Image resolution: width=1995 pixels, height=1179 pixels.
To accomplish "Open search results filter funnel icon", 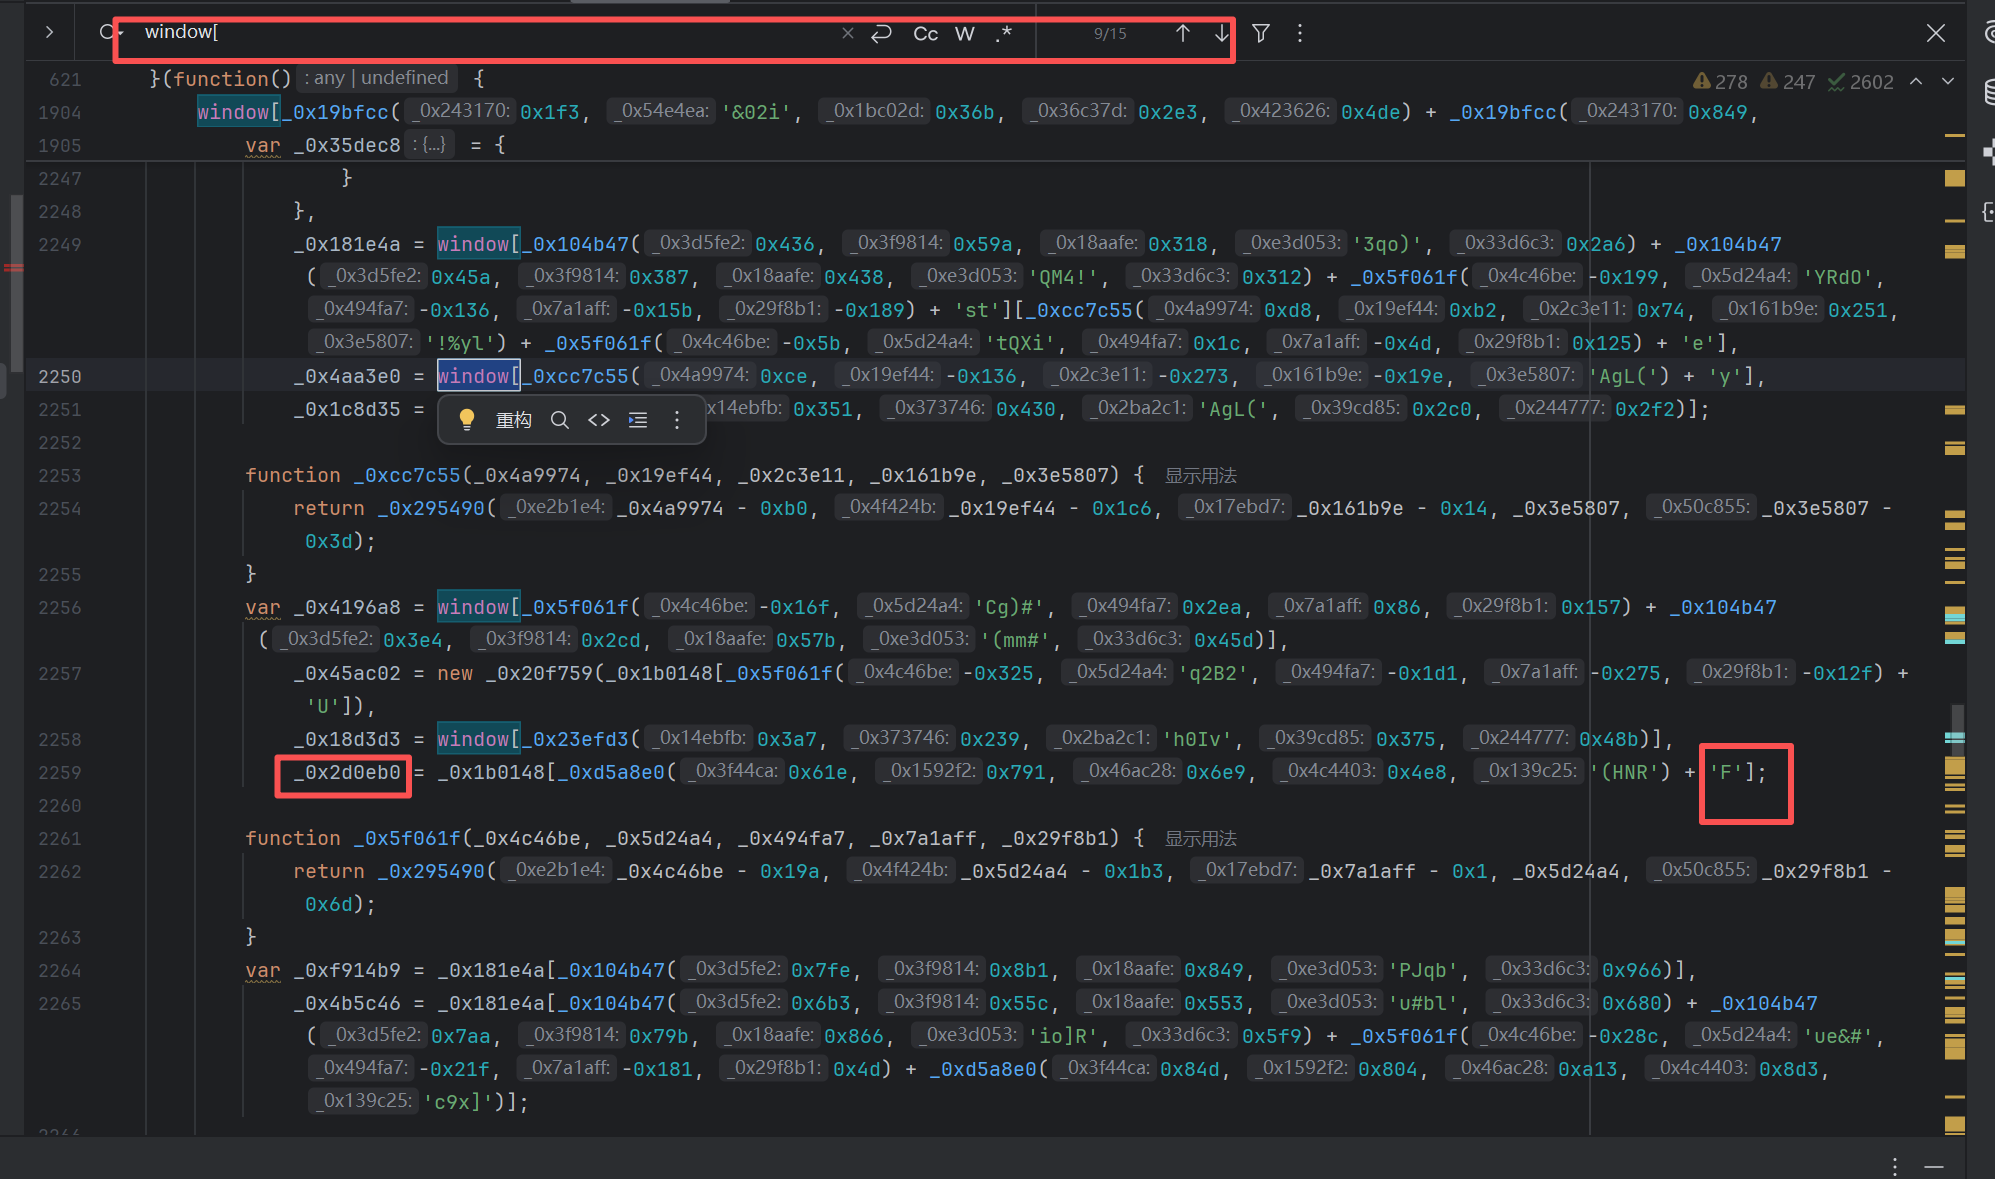I will pos(1261,33).
